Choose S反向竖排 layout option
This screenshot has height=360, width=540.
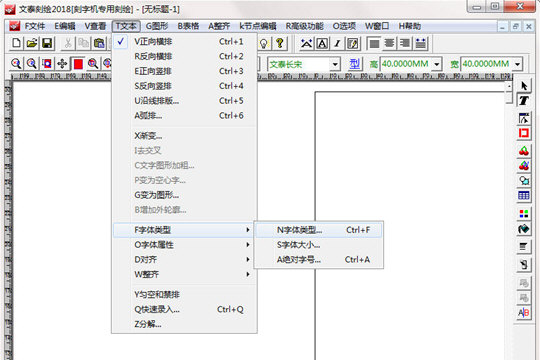185,86
